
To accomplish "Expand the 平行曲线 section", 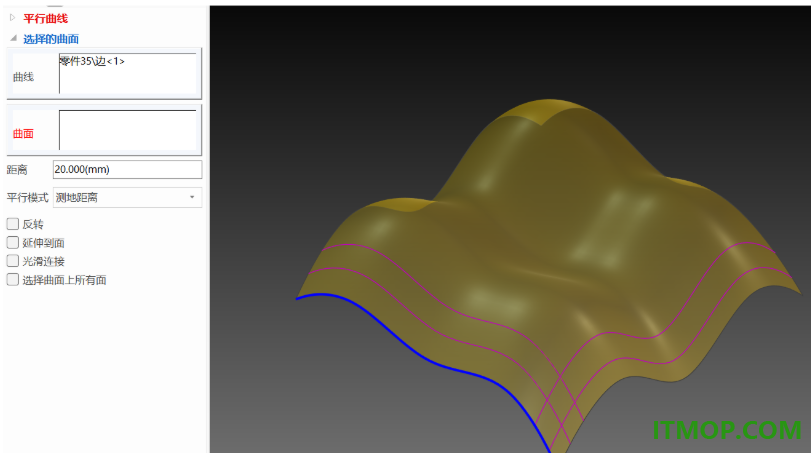I will pos(13,18).
